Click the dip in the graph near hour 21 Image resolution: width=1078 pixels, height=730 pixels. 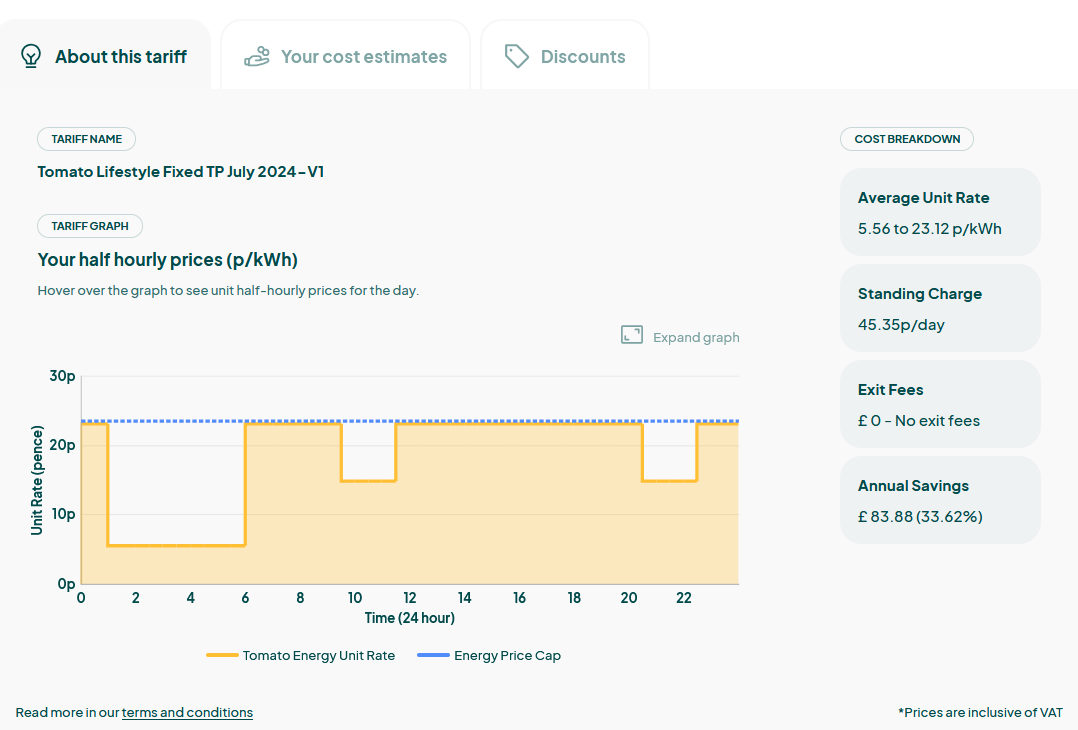tap(670, 481)
